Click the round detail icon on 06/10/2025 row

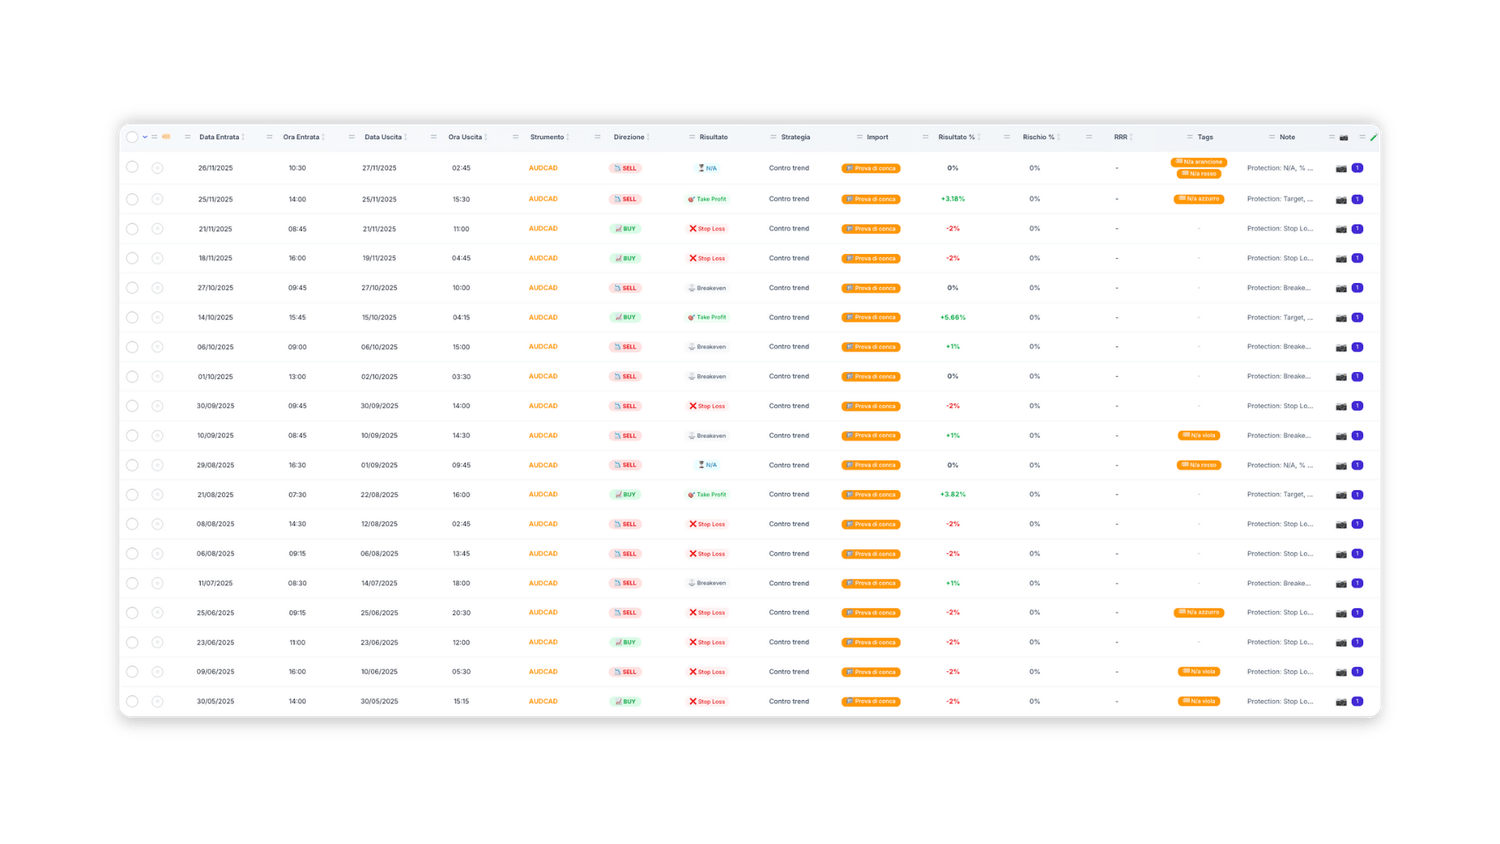pyautogui.click(x=157, y=347)
